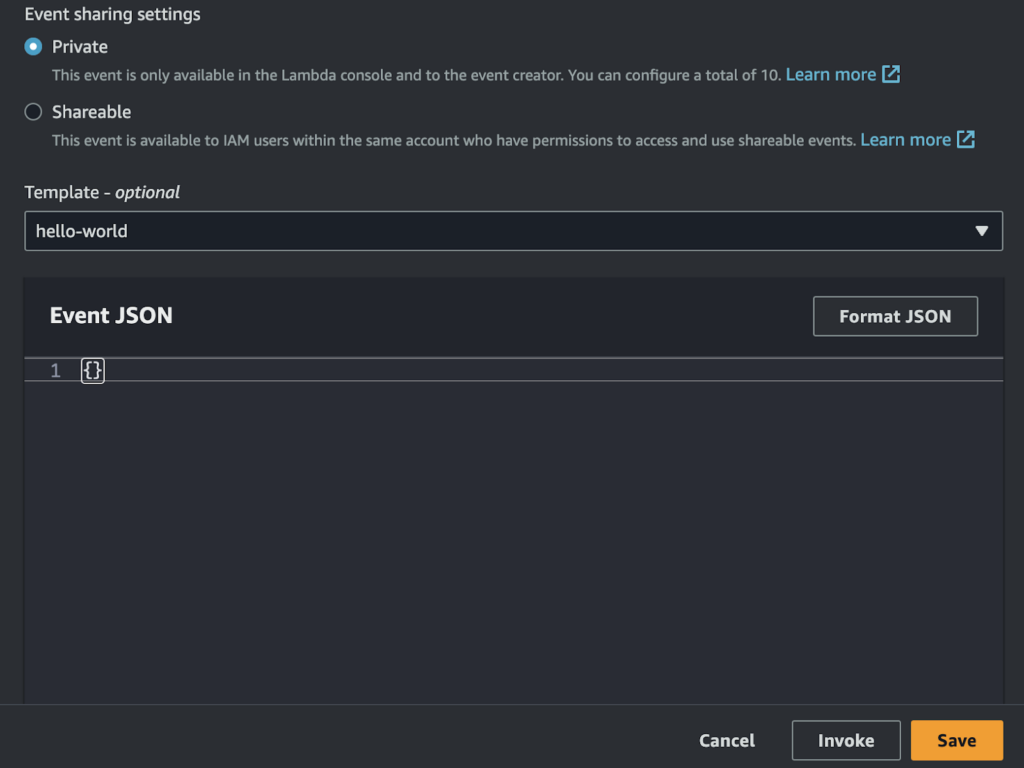
Task: Open Learn more link for Private events
Action: coord(830,75)
